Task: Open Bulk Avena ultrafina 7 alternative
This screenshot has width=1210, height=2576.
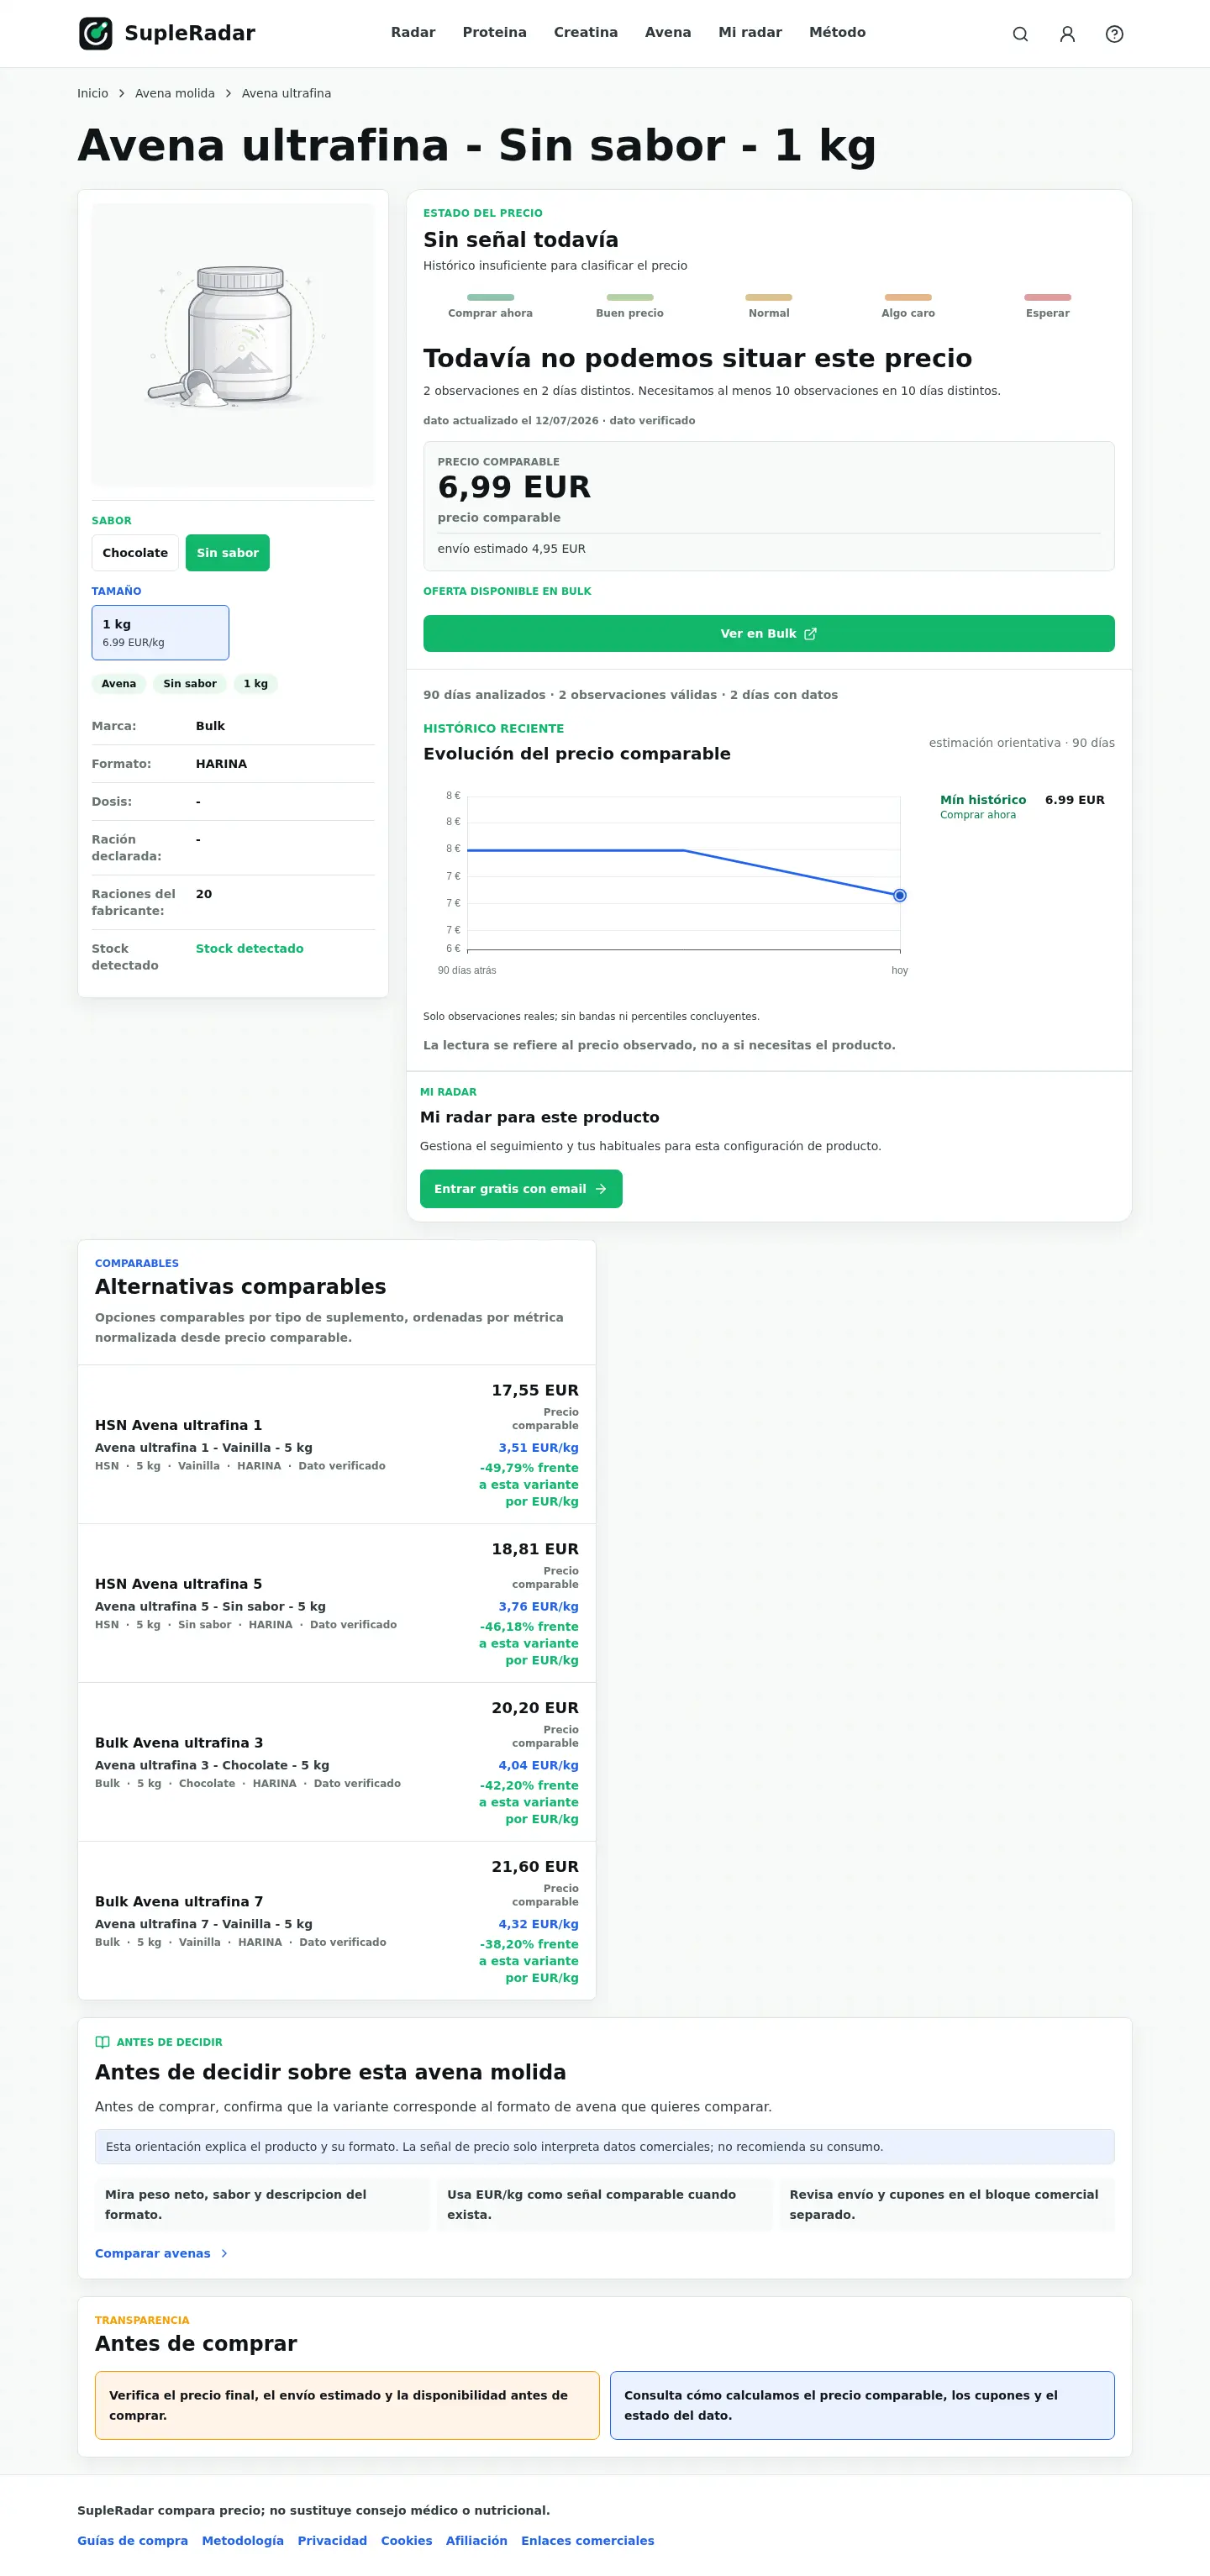Action: pos(337,1921)
